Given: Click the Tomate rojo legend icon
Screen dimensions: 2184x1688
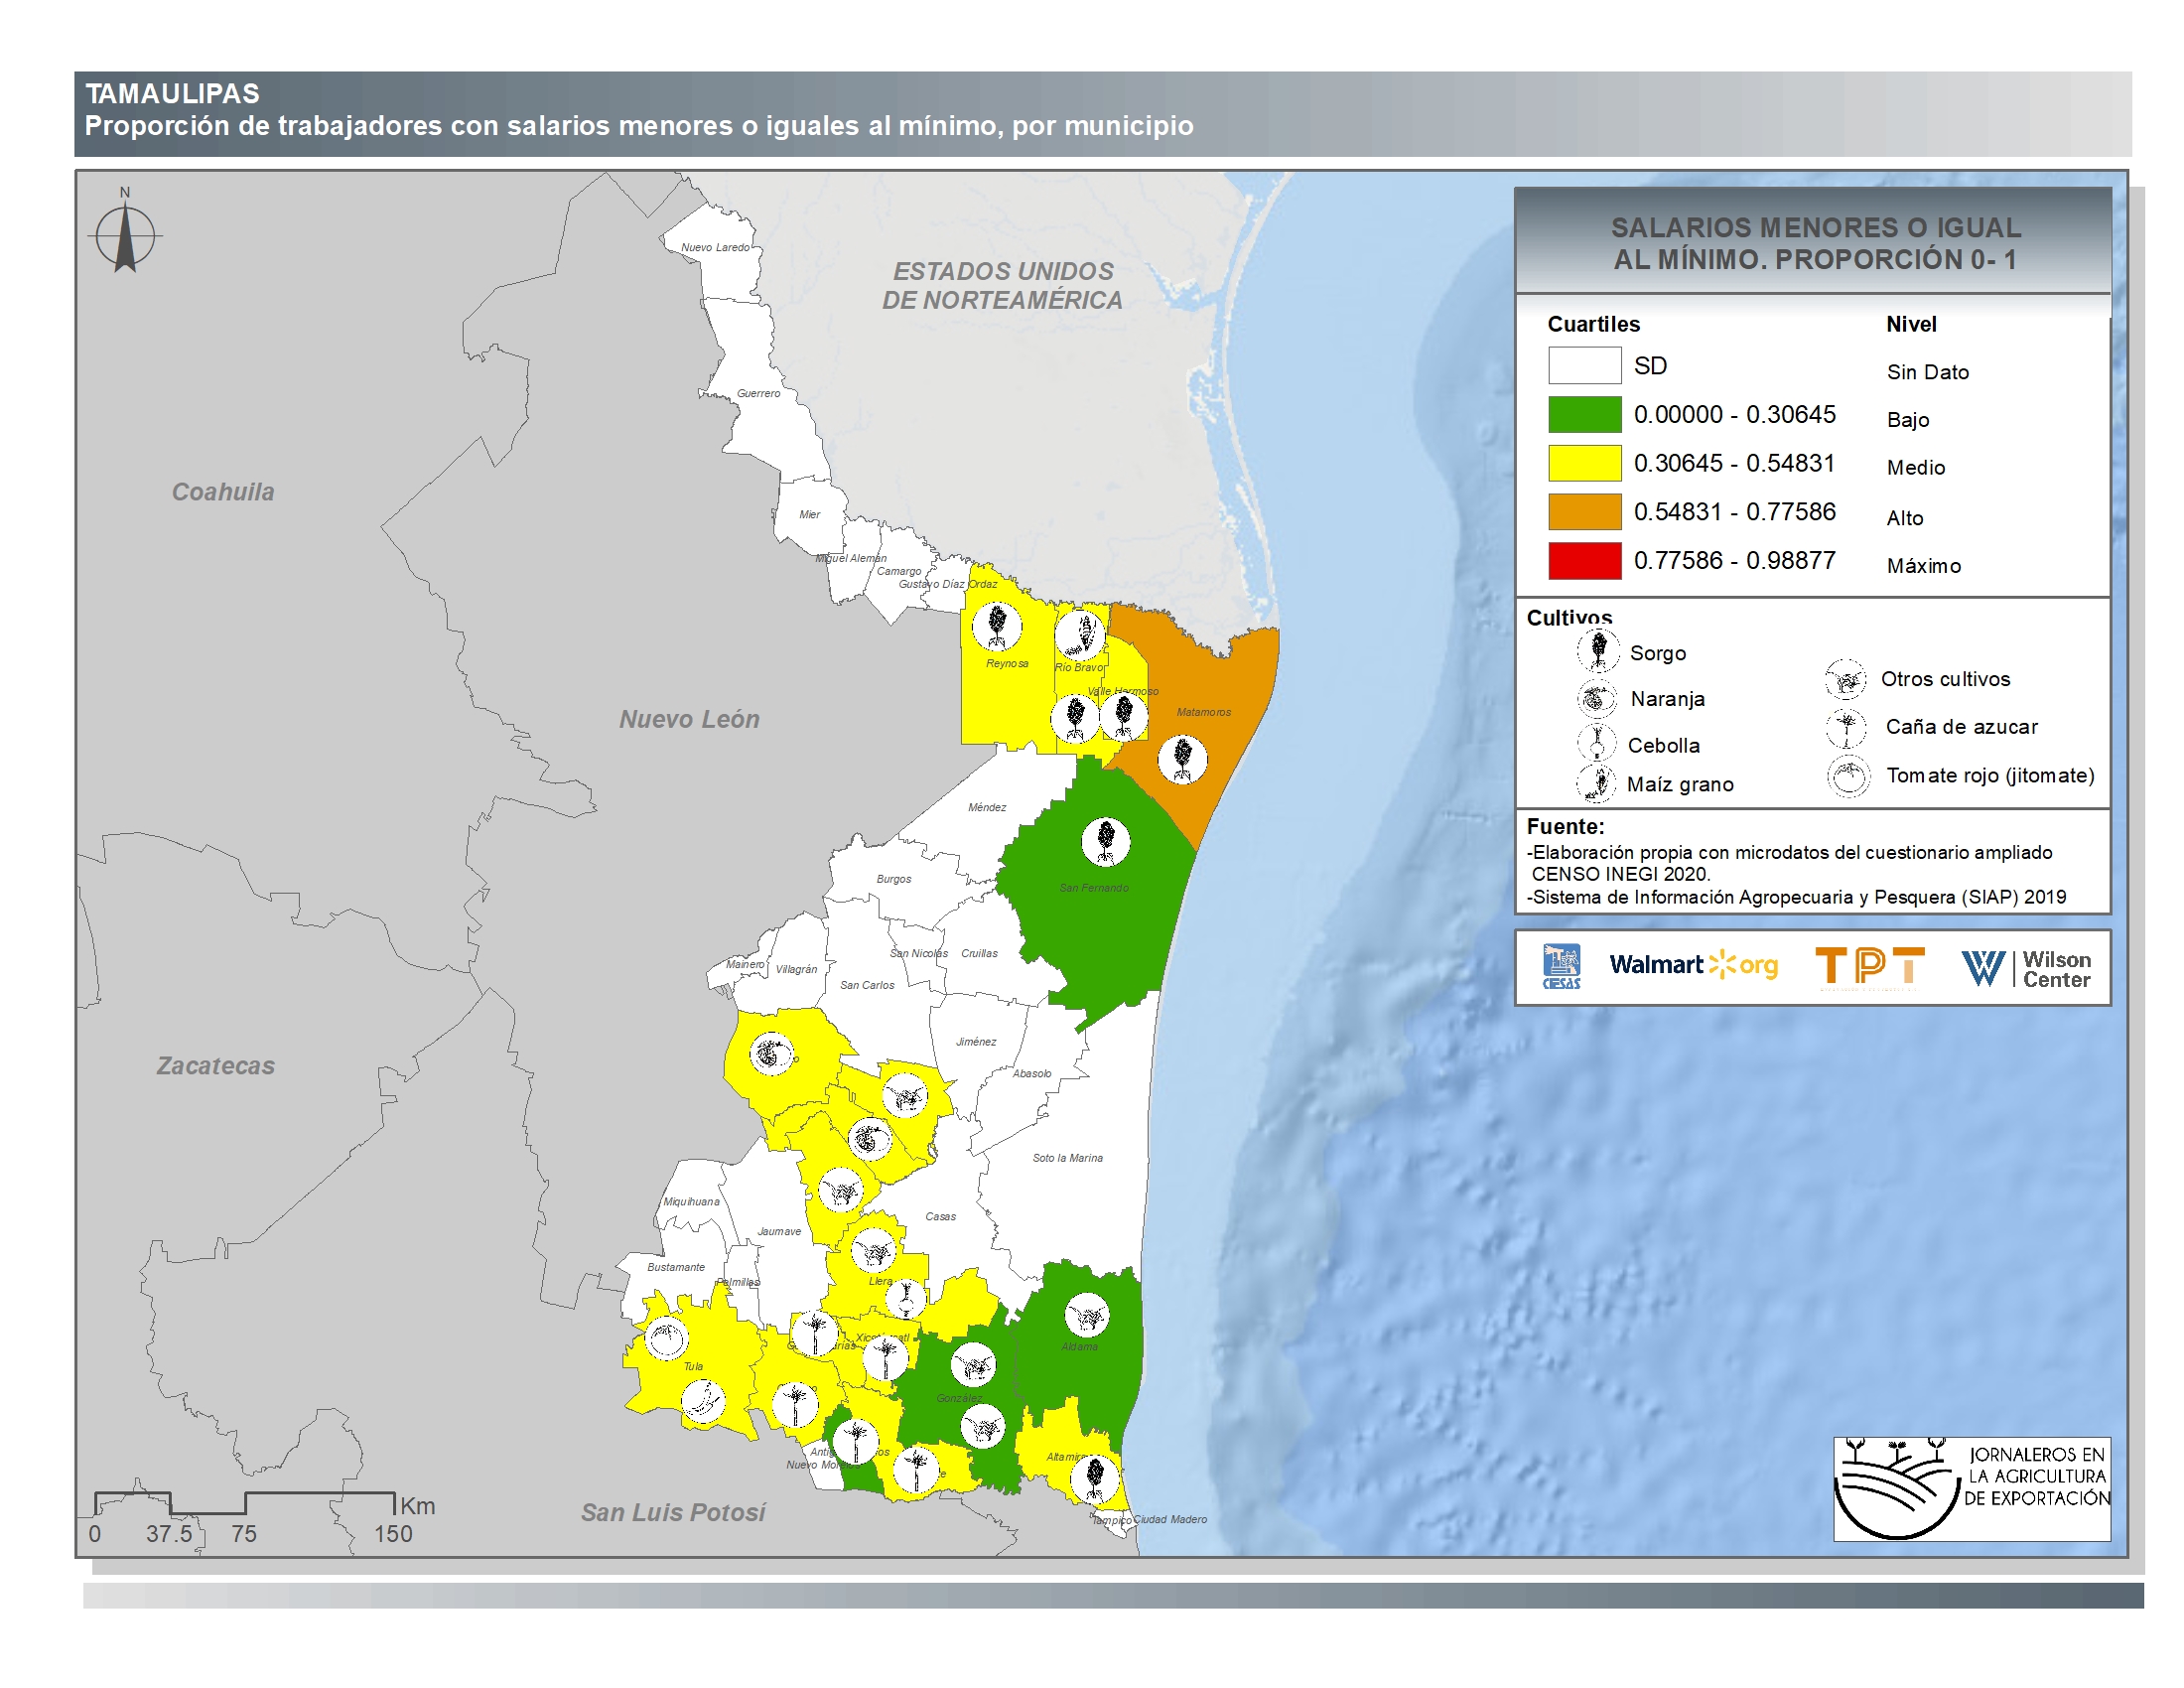Looking at the screenshot, I should (x=1848, y=776).
